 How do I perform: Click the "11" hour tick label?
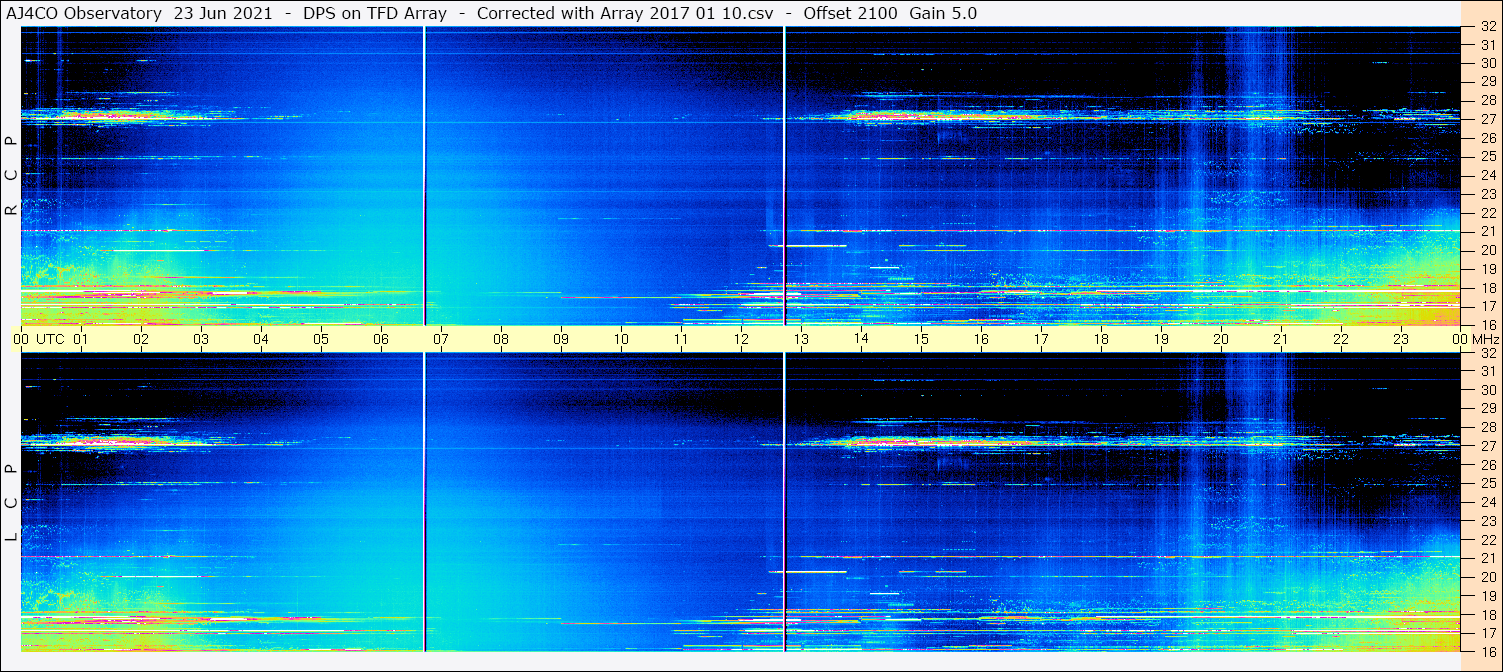pos(681,339)
